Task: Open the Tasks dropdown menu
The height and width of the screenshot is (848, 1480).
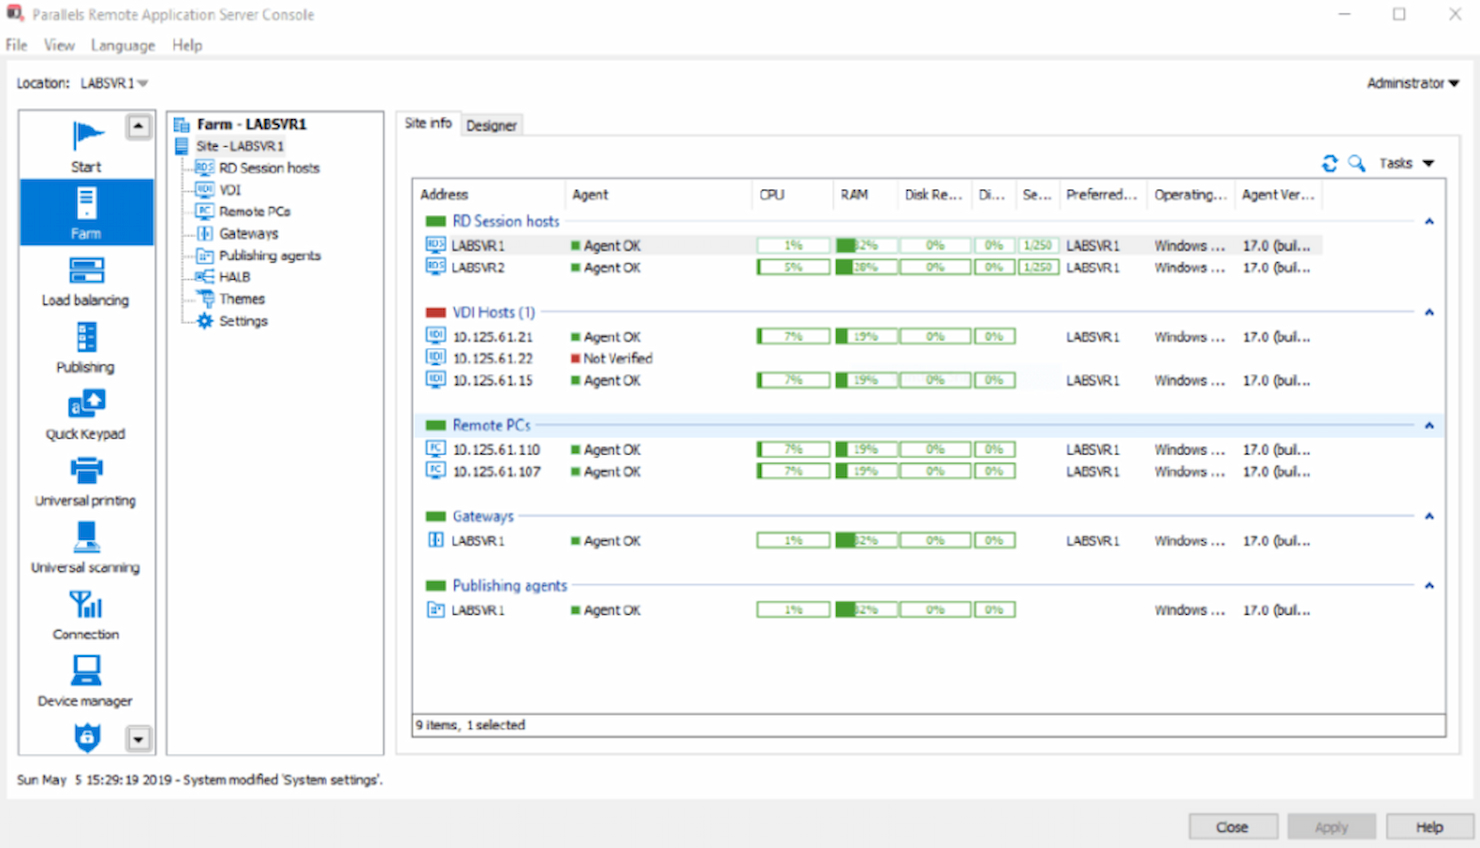Action: pyautogui.click(x=1405, y=162)
